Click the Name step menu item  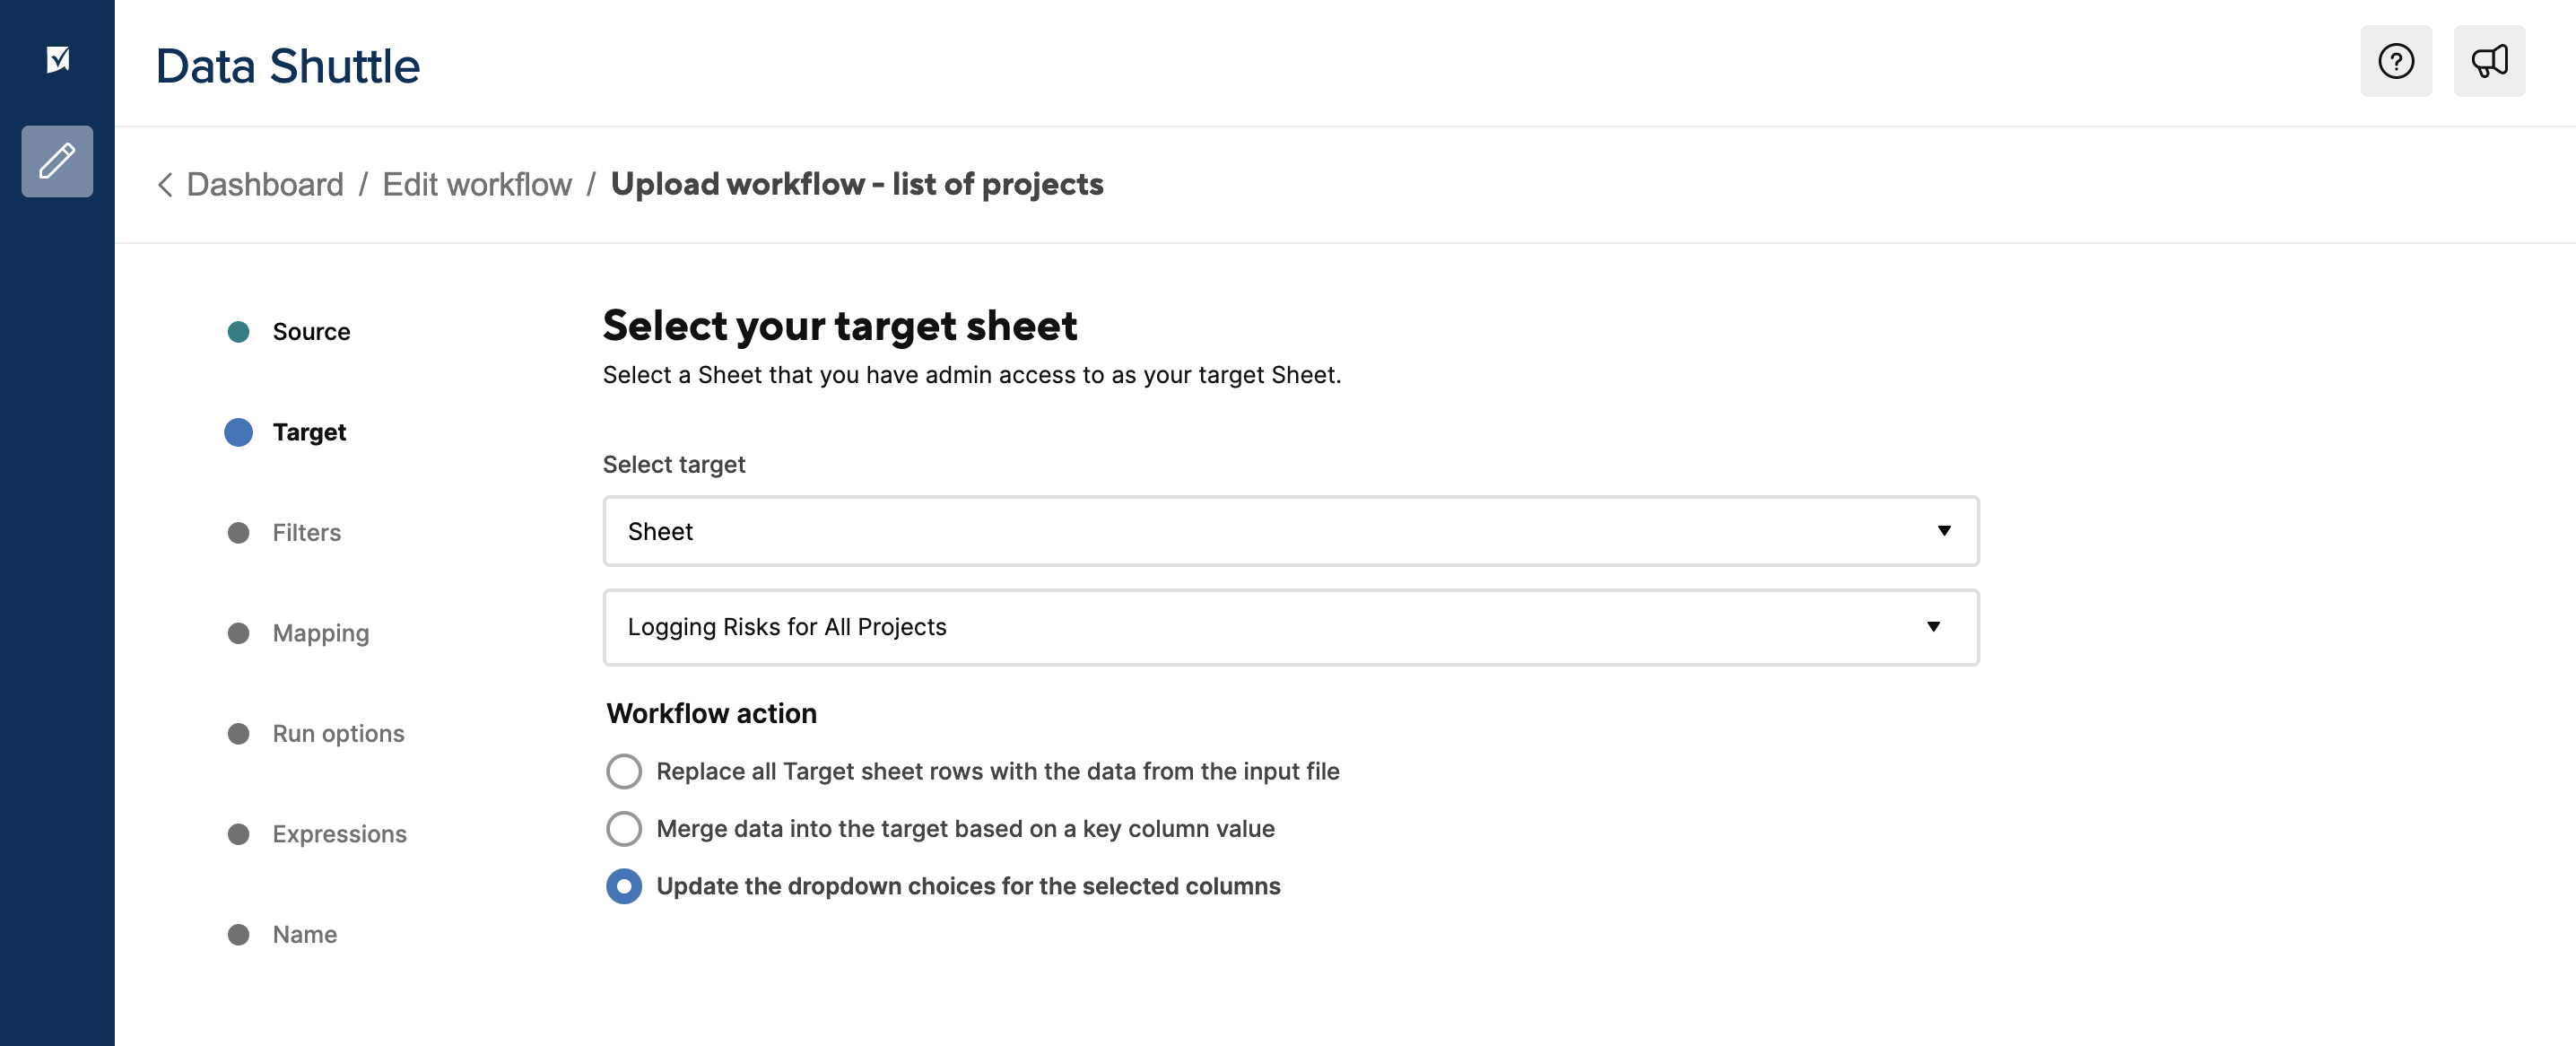[304, 933]
